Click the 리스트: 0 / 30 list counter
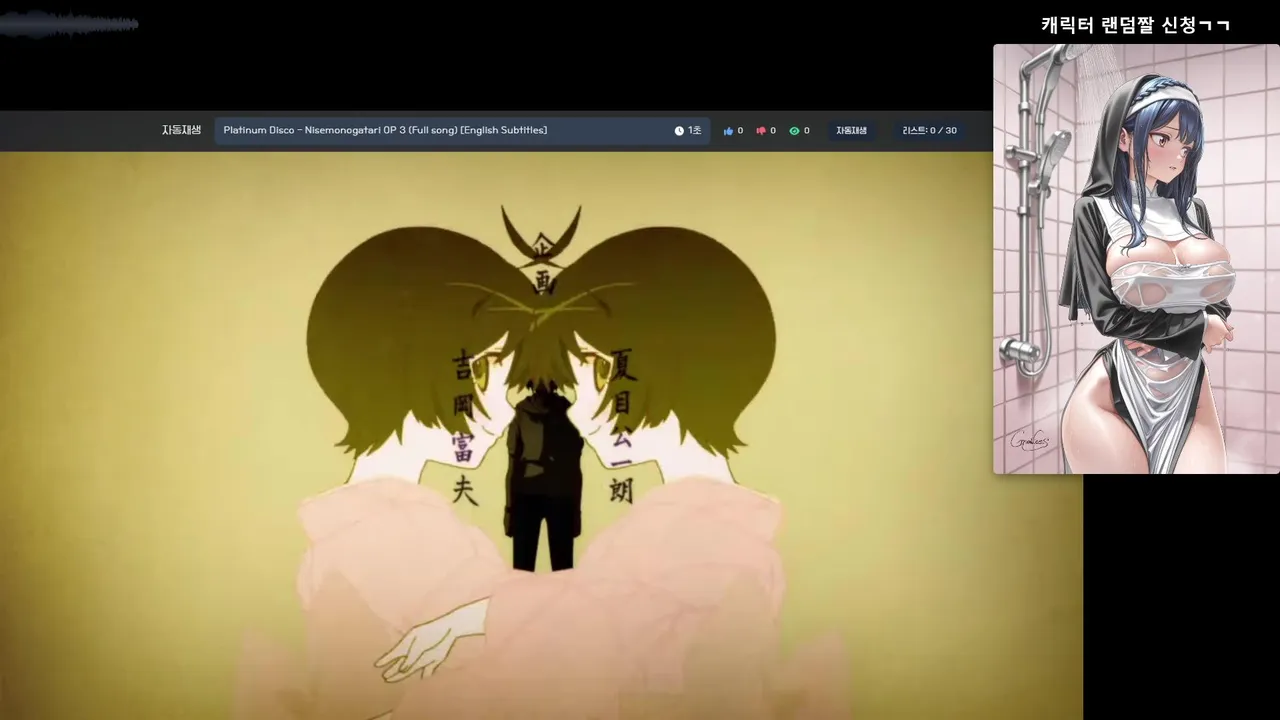The width and height of the screenshot is (1280, 720). click(x=929, y=131)
